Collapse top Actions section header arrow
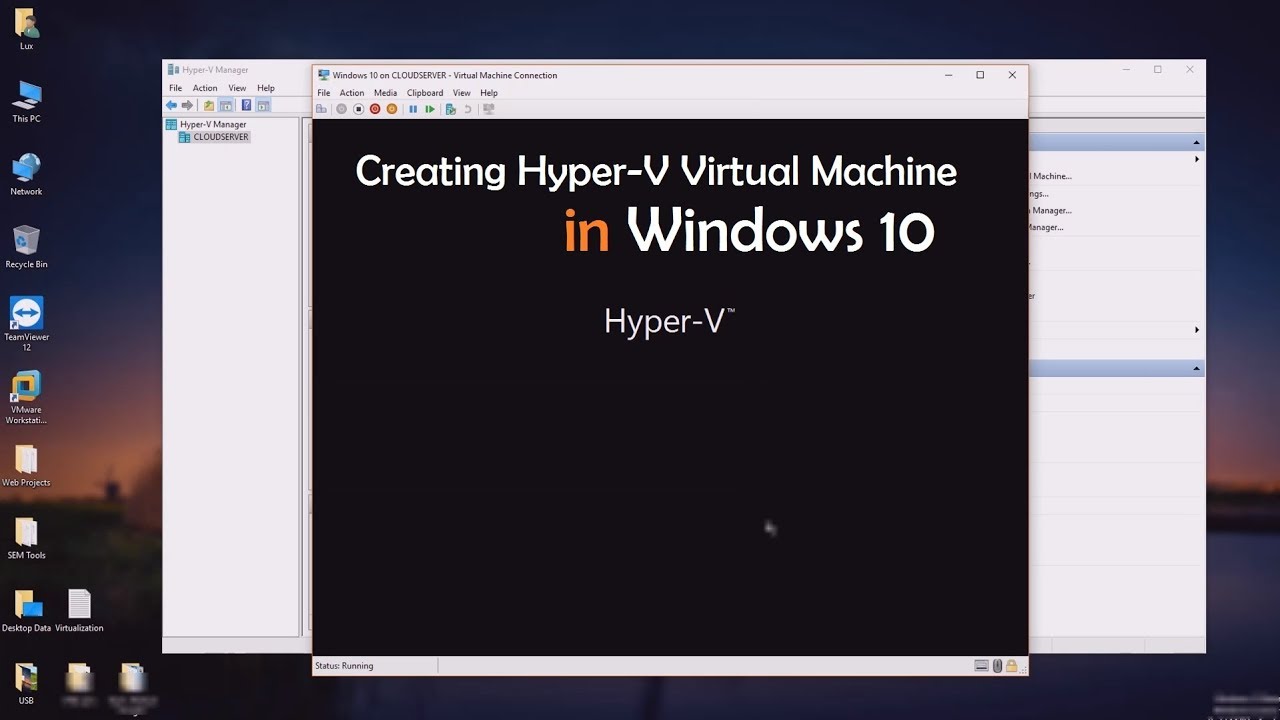This screenshot has width=1280, height=720. [x=1196, y=143]
